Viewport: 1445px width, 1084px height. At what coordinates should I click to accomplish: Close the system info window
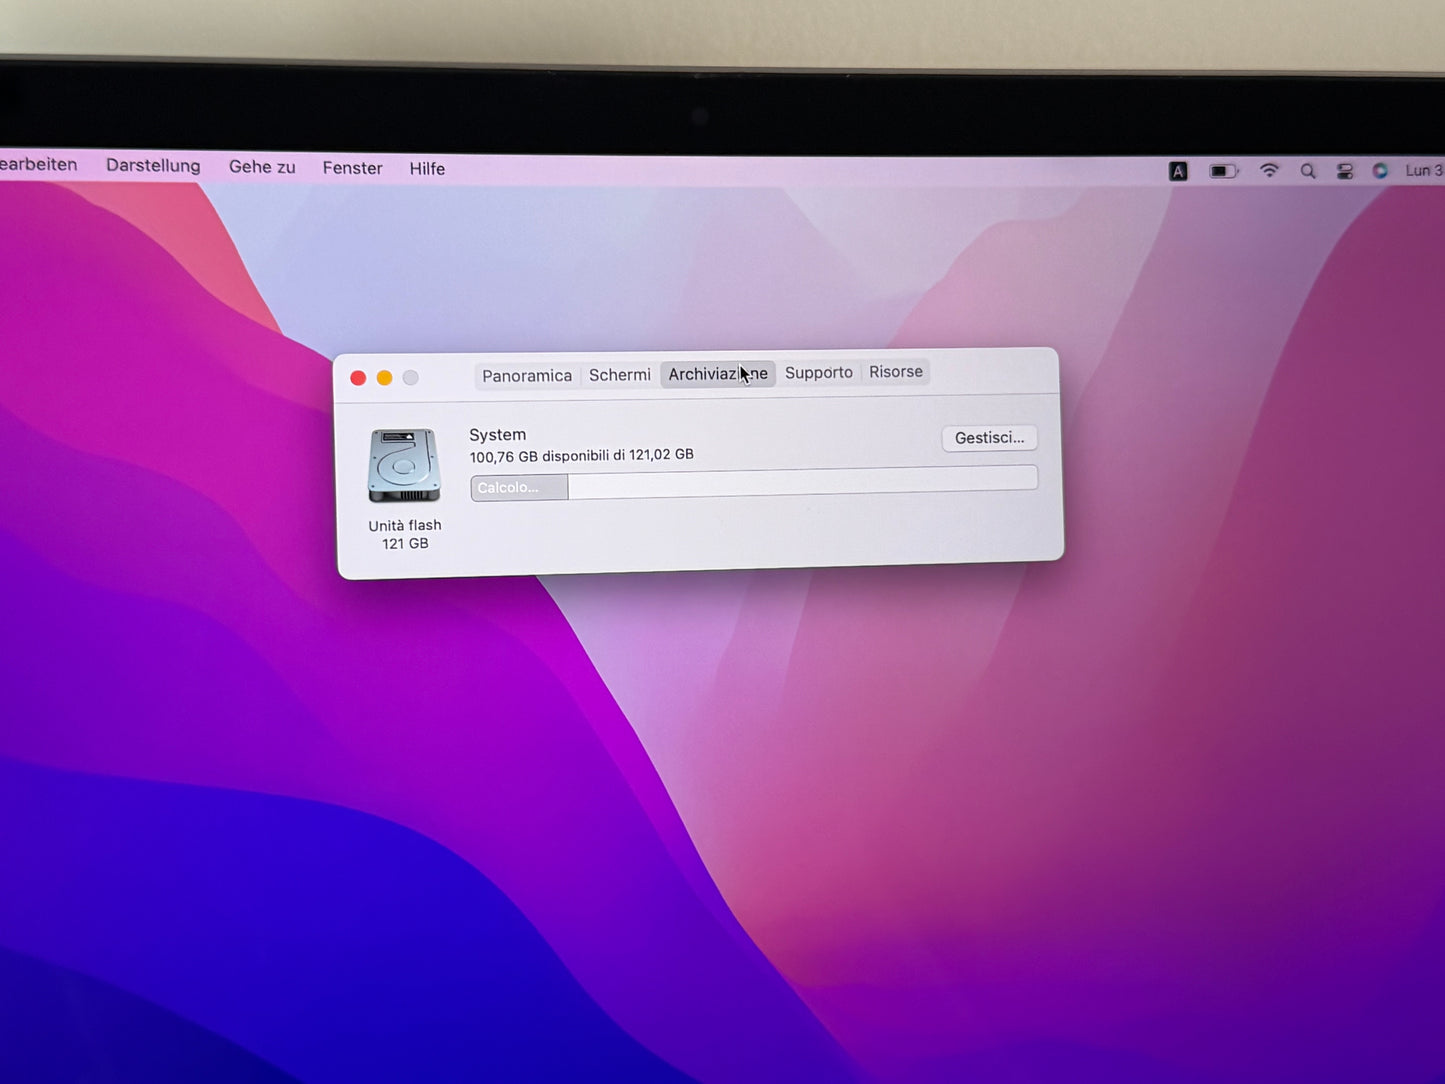358,378
